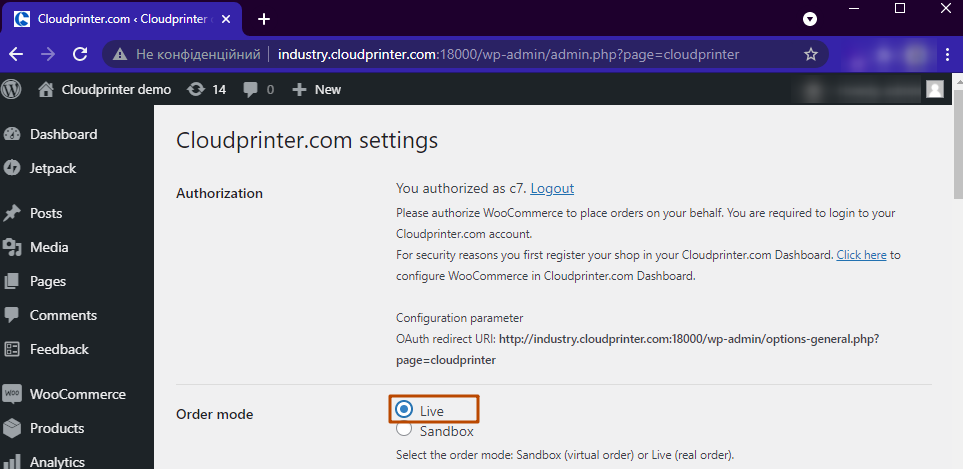Click the Products box icon

click(x=12, y=428)
